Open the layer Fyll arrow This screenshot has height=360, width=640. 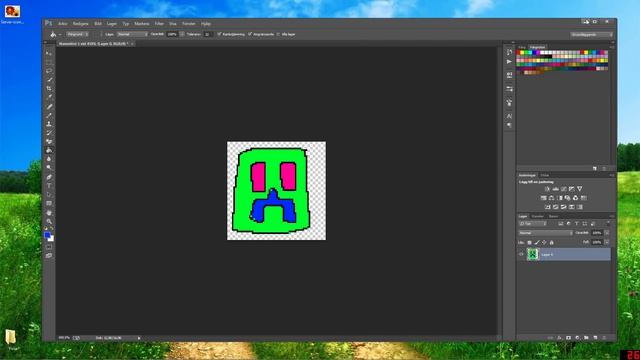607,242
